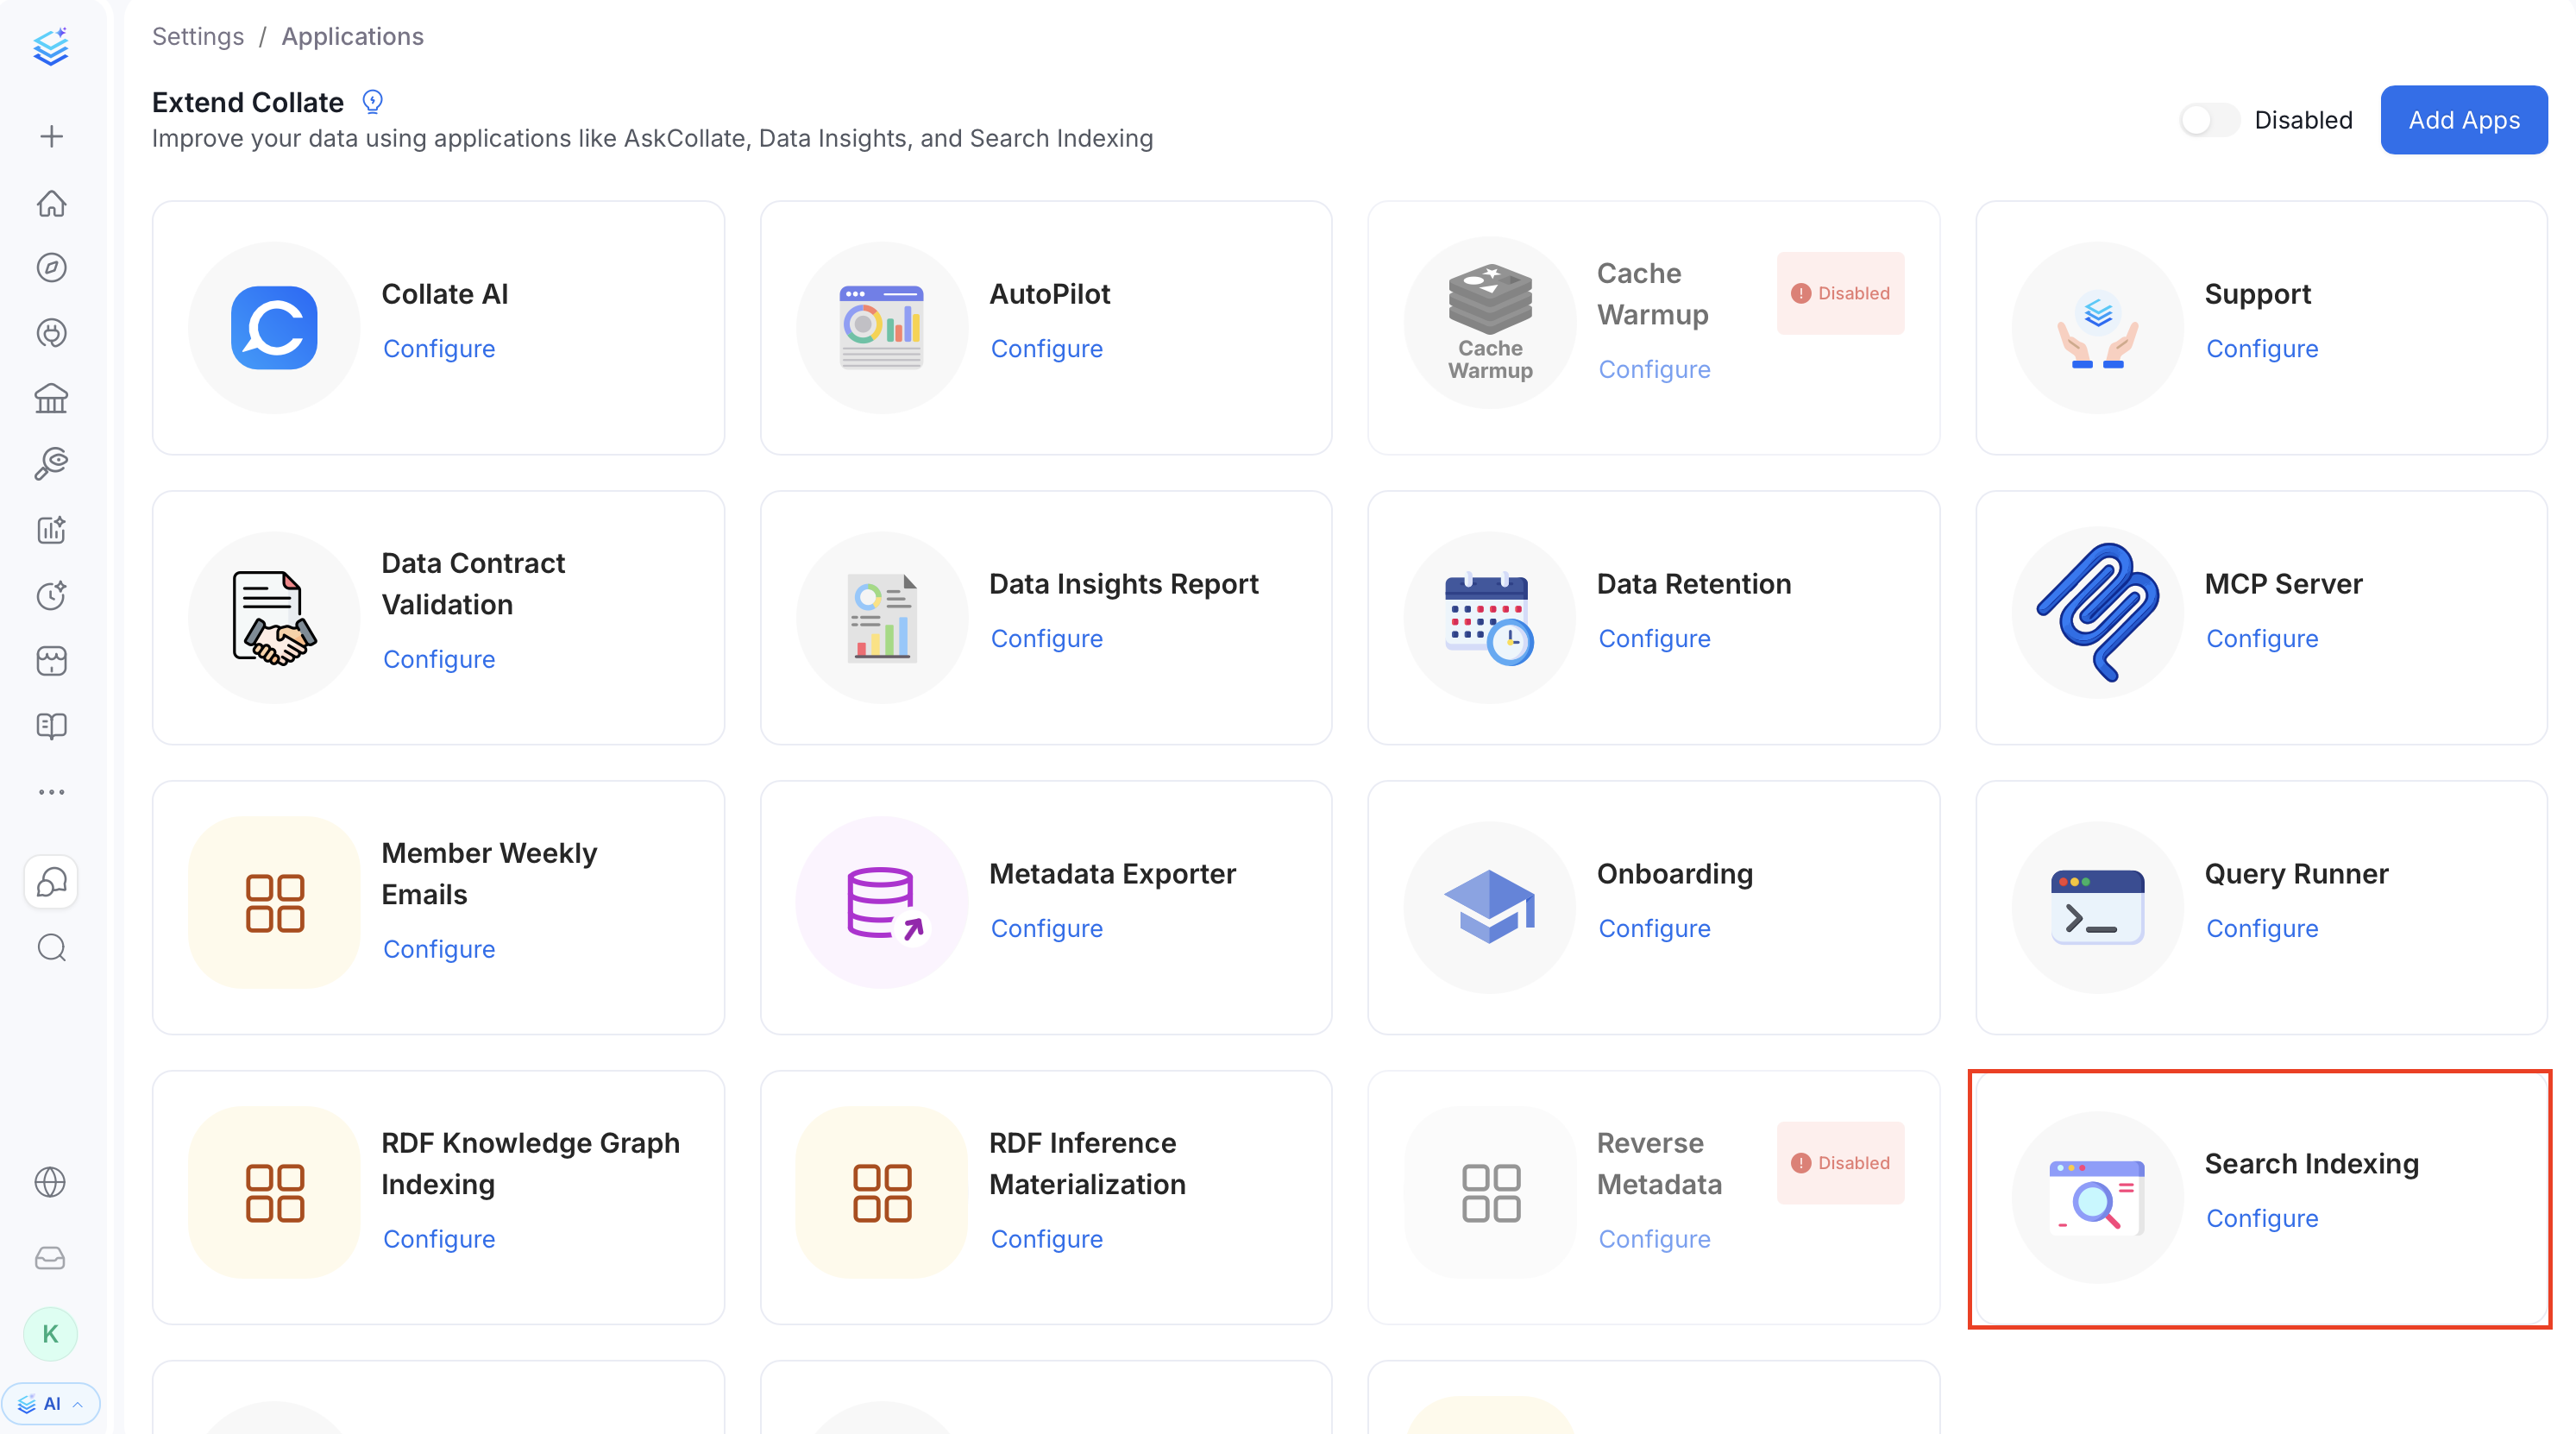Click Applications in the breadcrumb

point(352,36)
